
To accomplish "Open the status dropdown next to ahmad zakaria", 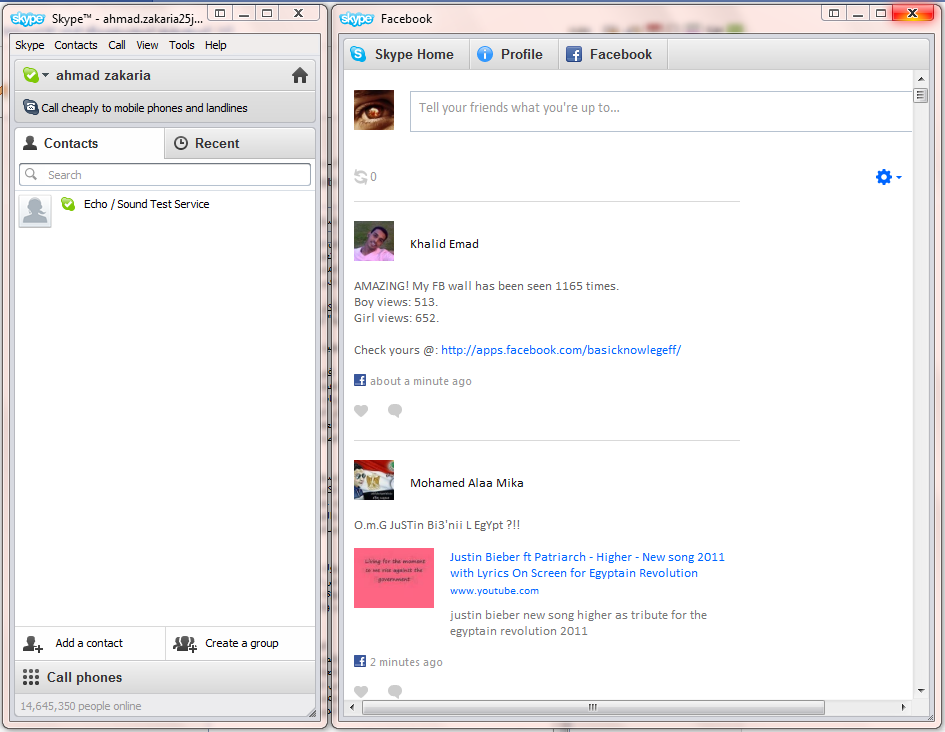I will 45,76.
